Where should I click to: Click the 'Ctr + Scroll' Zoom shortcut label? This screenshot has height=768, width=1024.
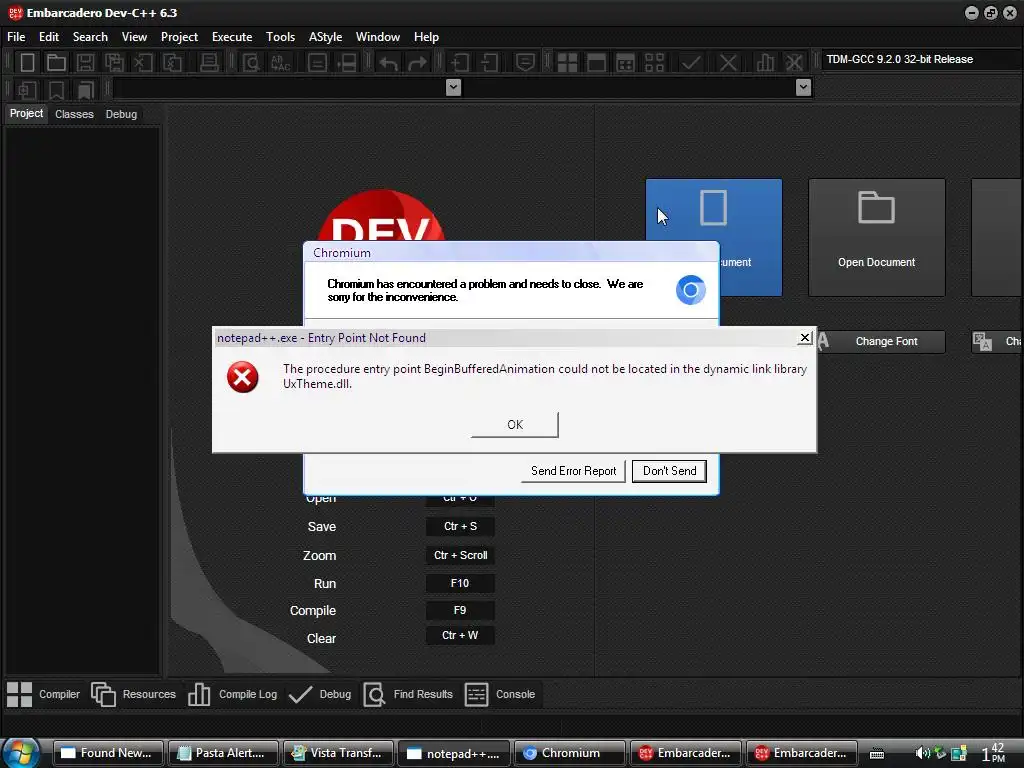tap(460, 555)
